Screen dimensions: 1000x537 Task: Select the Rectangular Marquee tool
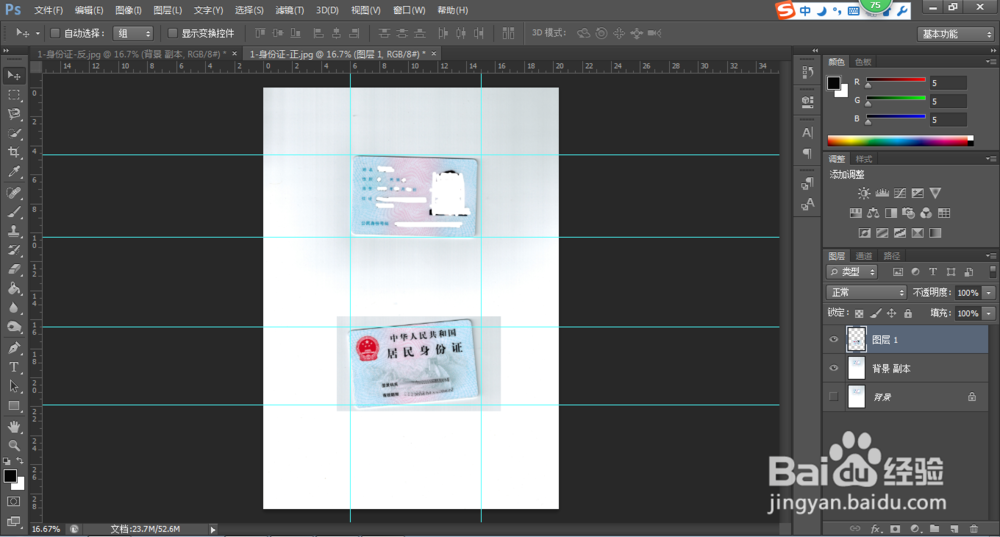click(13, 95)
